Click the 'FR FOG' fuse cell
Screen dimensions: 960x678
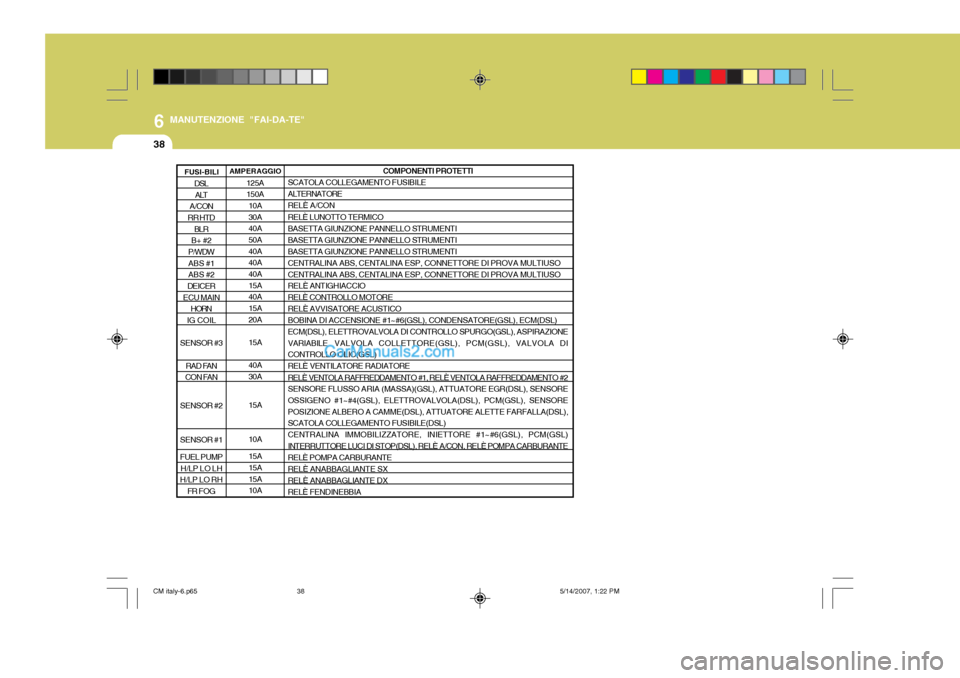201,491
